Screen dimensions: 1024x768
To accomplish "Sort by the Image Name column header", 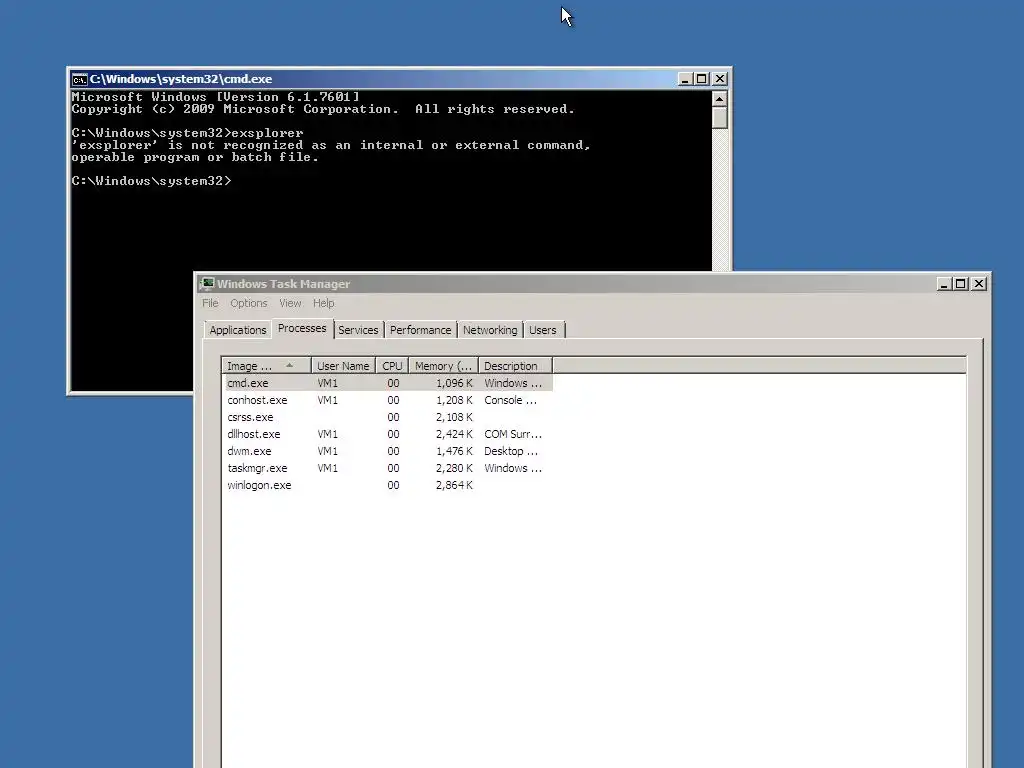I will point(266,366).
